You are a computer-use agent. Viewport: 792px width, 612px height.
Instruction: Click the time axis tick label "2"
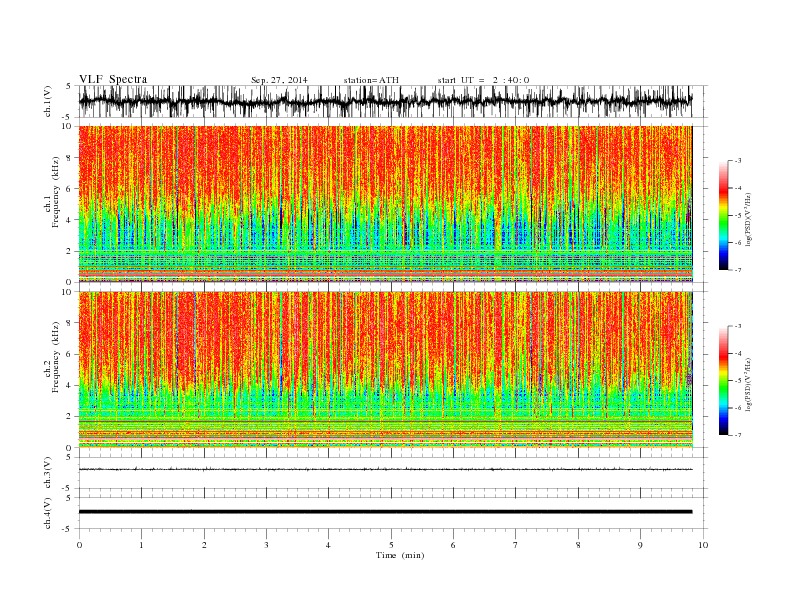tap(204, 545)
